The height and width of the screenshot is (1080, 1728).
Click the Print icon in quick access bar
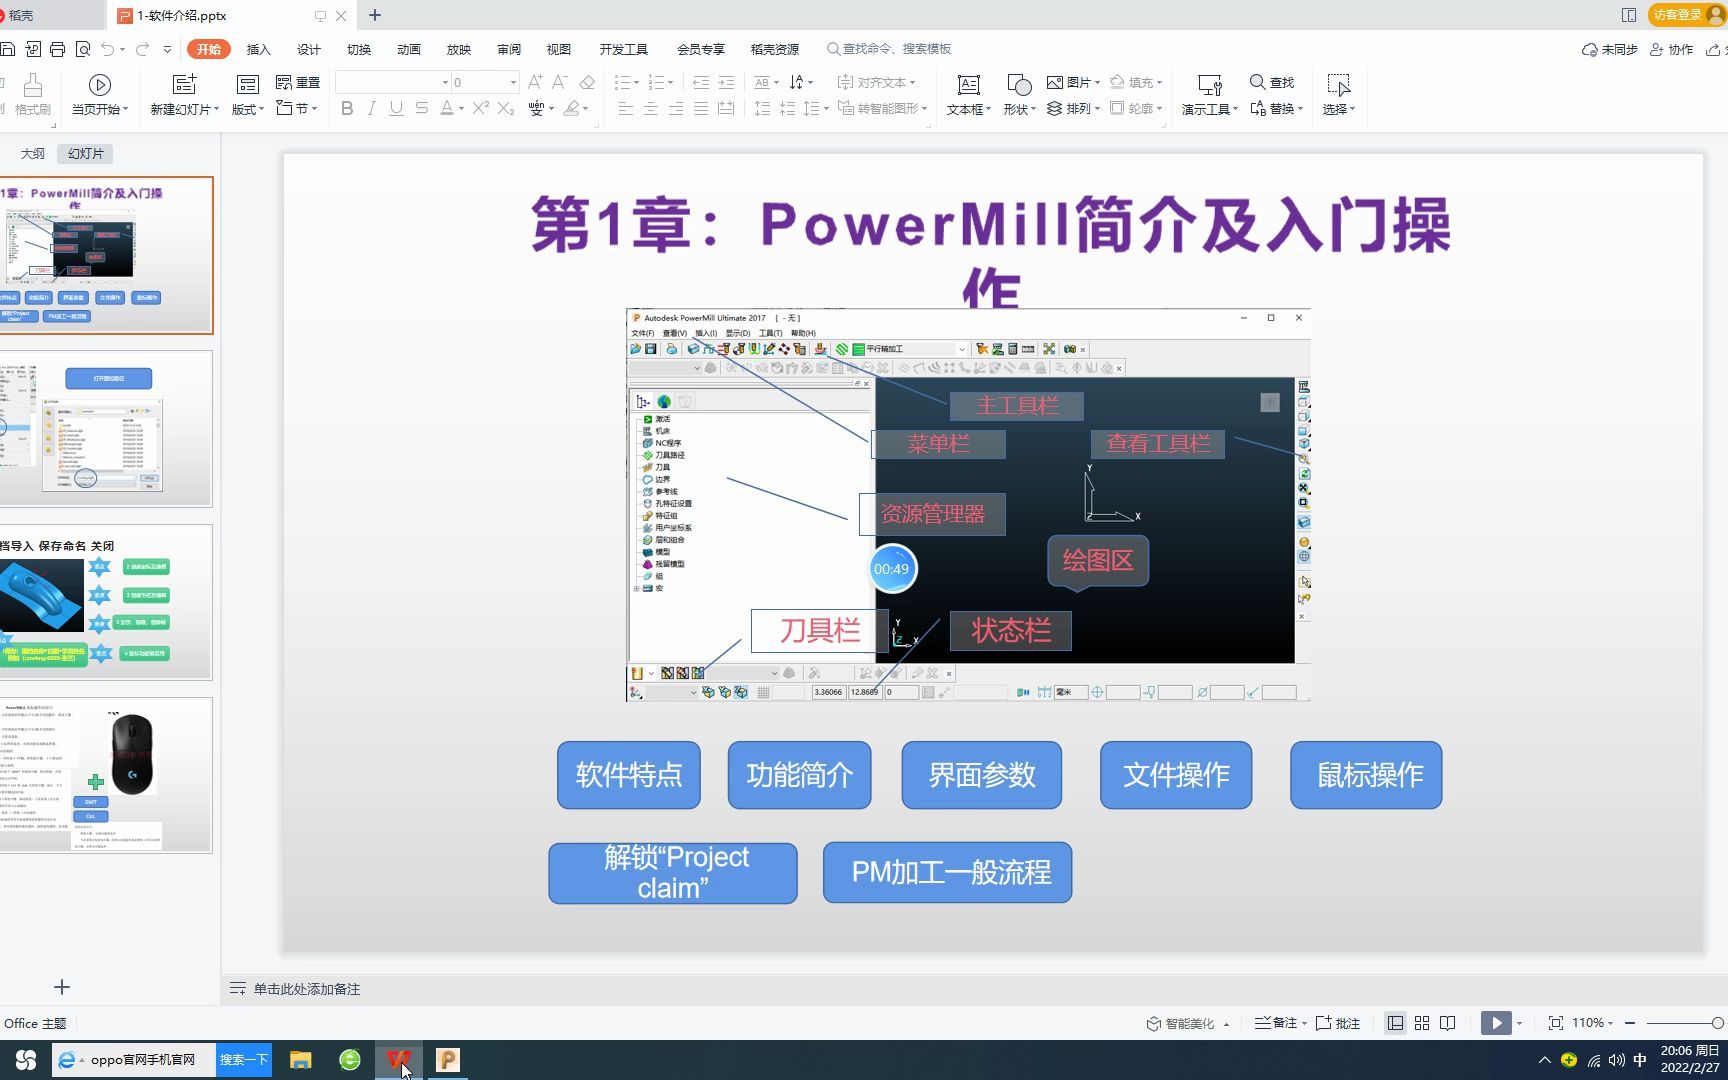pos(58,49)
